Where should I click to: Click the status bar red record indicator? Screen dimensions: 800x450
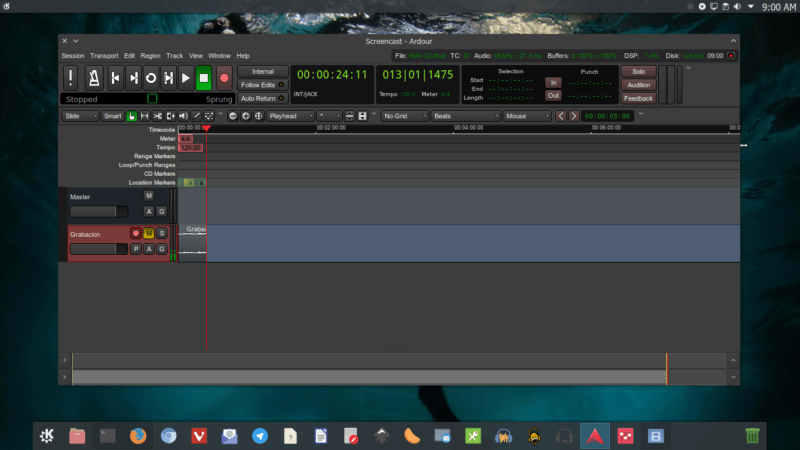731,56
